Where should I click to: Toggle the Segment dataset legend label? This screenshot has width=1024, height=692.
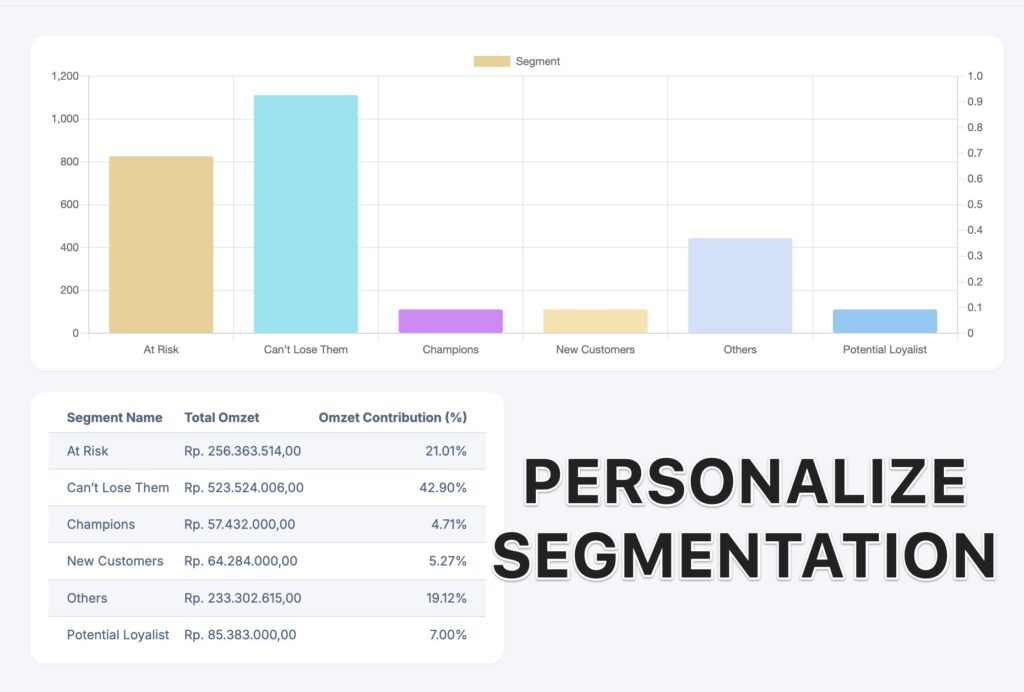click(538, 62)
